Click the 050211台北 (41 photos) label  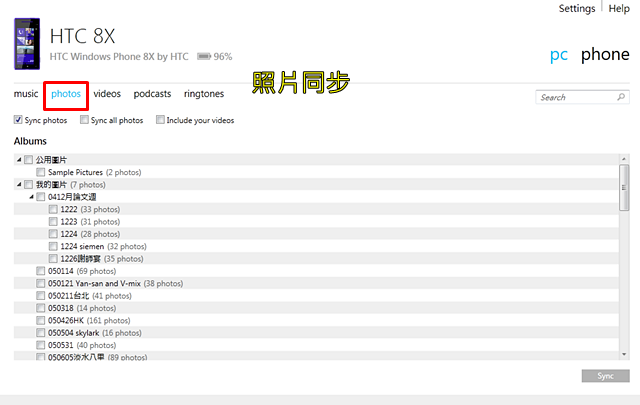tap(90, 296)
